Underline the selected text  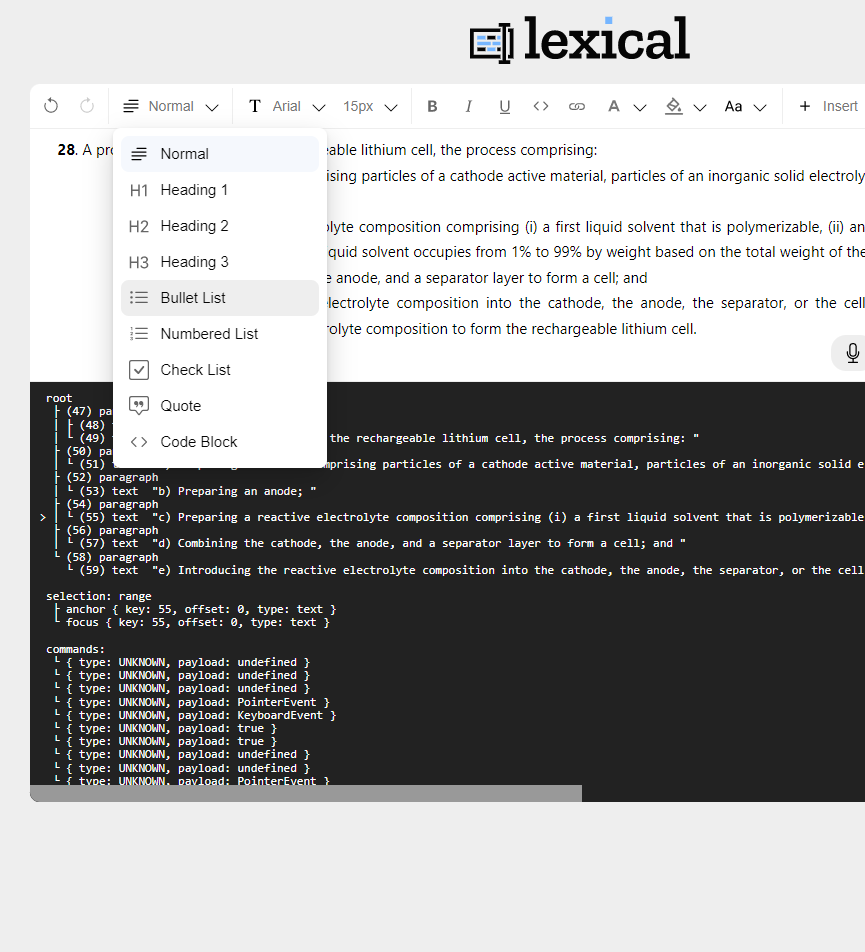click(x=504, y=106)
